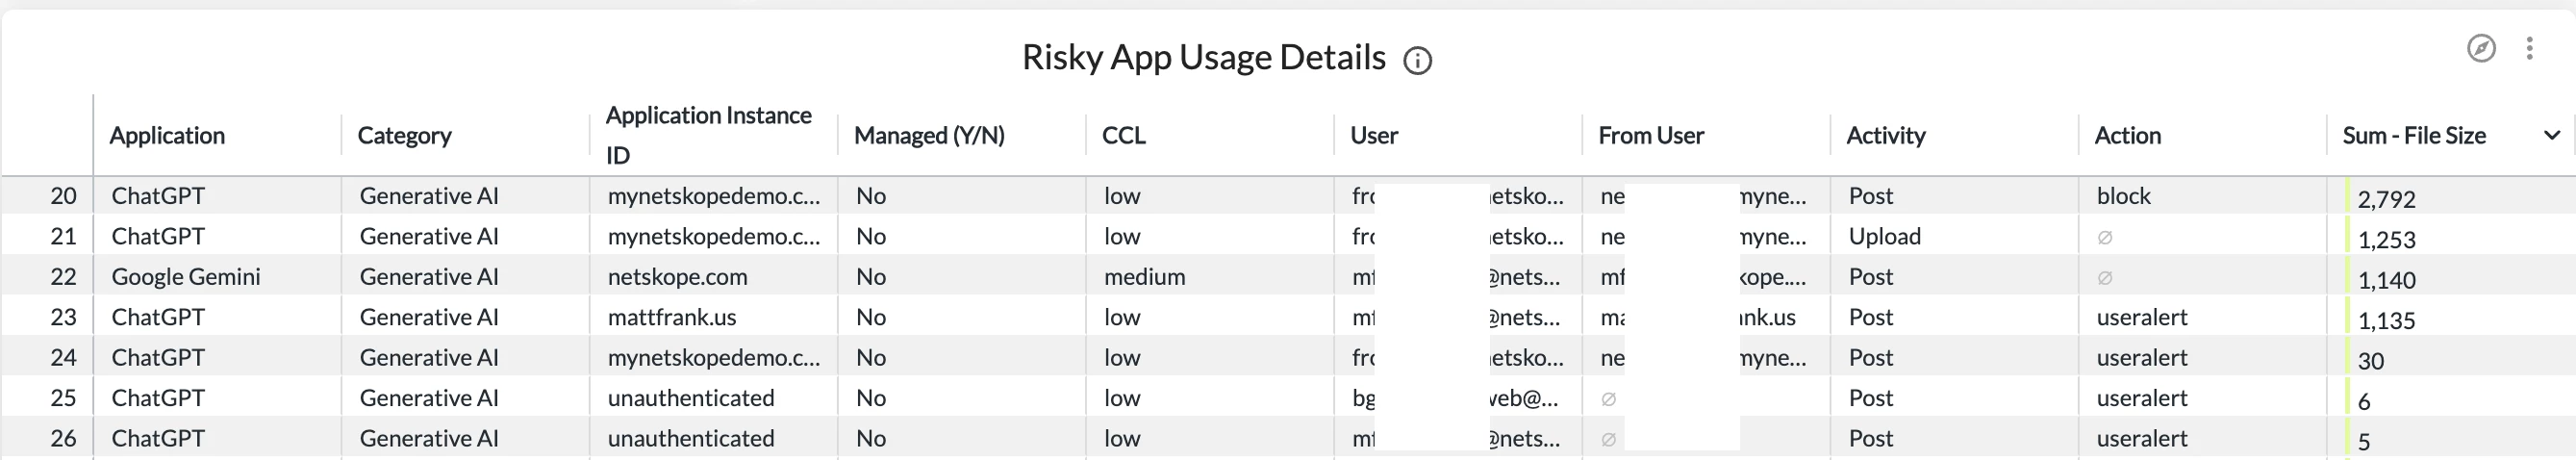Click row number 20
The width and height of the screenshot is (2576, 460).
pyautogui.click(x=63, y=196)
